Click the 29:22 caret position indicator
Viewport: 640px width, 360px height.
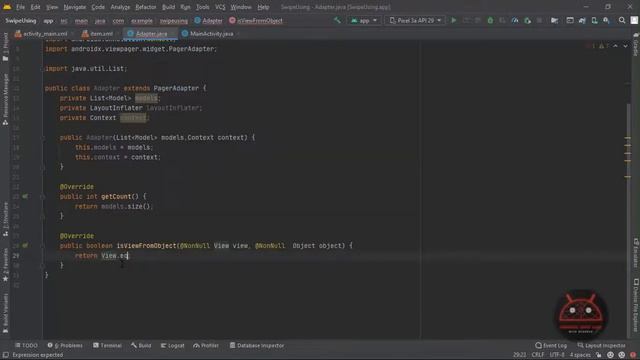pos(519,355)
